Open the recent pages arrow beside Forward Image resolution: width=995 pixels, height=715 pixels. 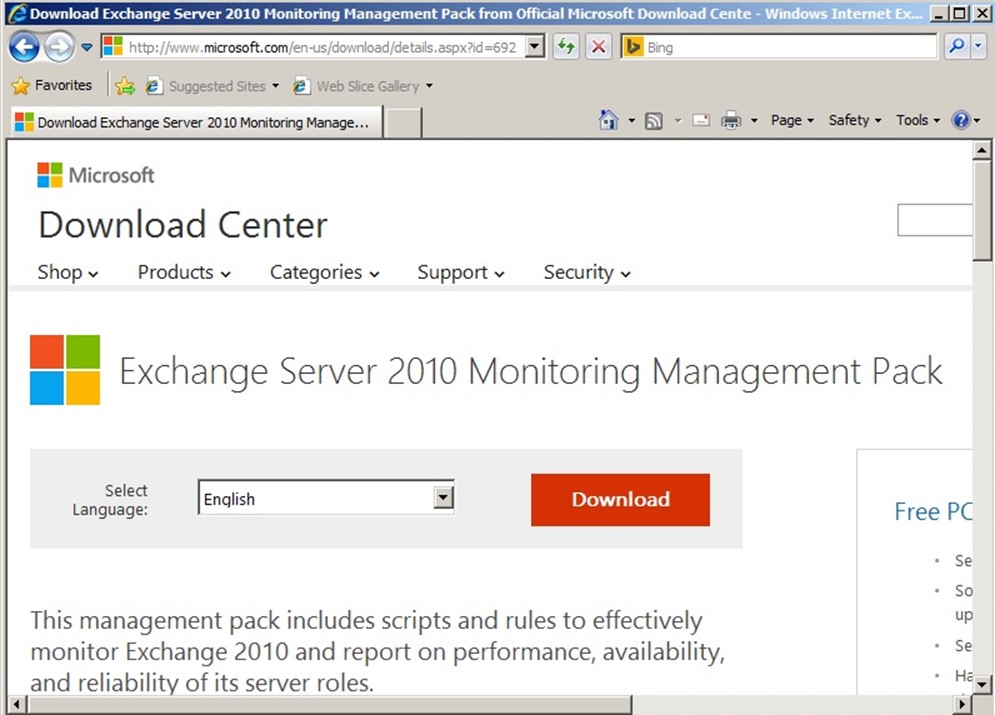click(87, 47)
